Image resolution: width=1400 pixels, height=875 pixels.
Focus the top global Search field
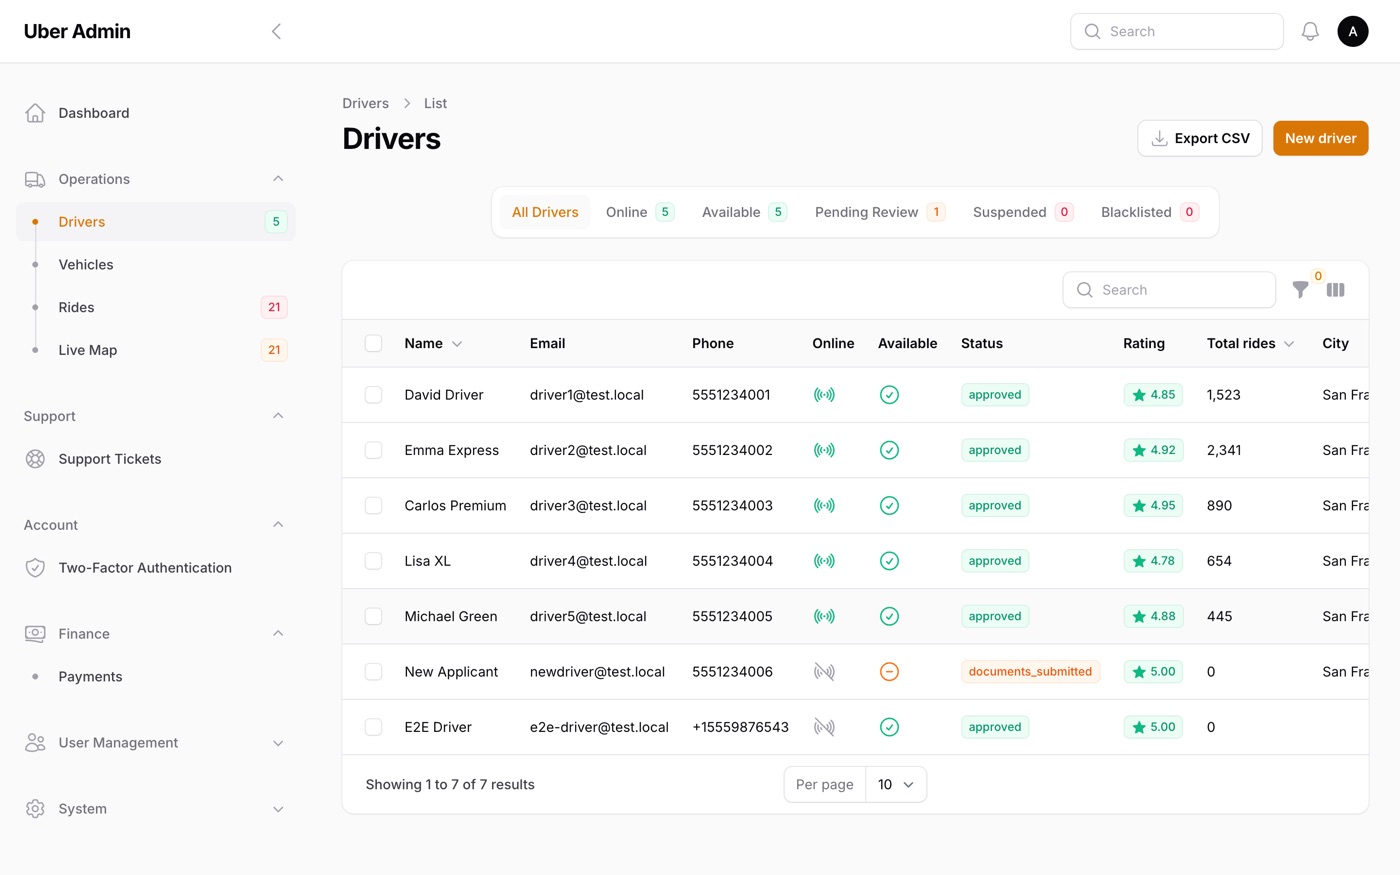pos(1177,31)
